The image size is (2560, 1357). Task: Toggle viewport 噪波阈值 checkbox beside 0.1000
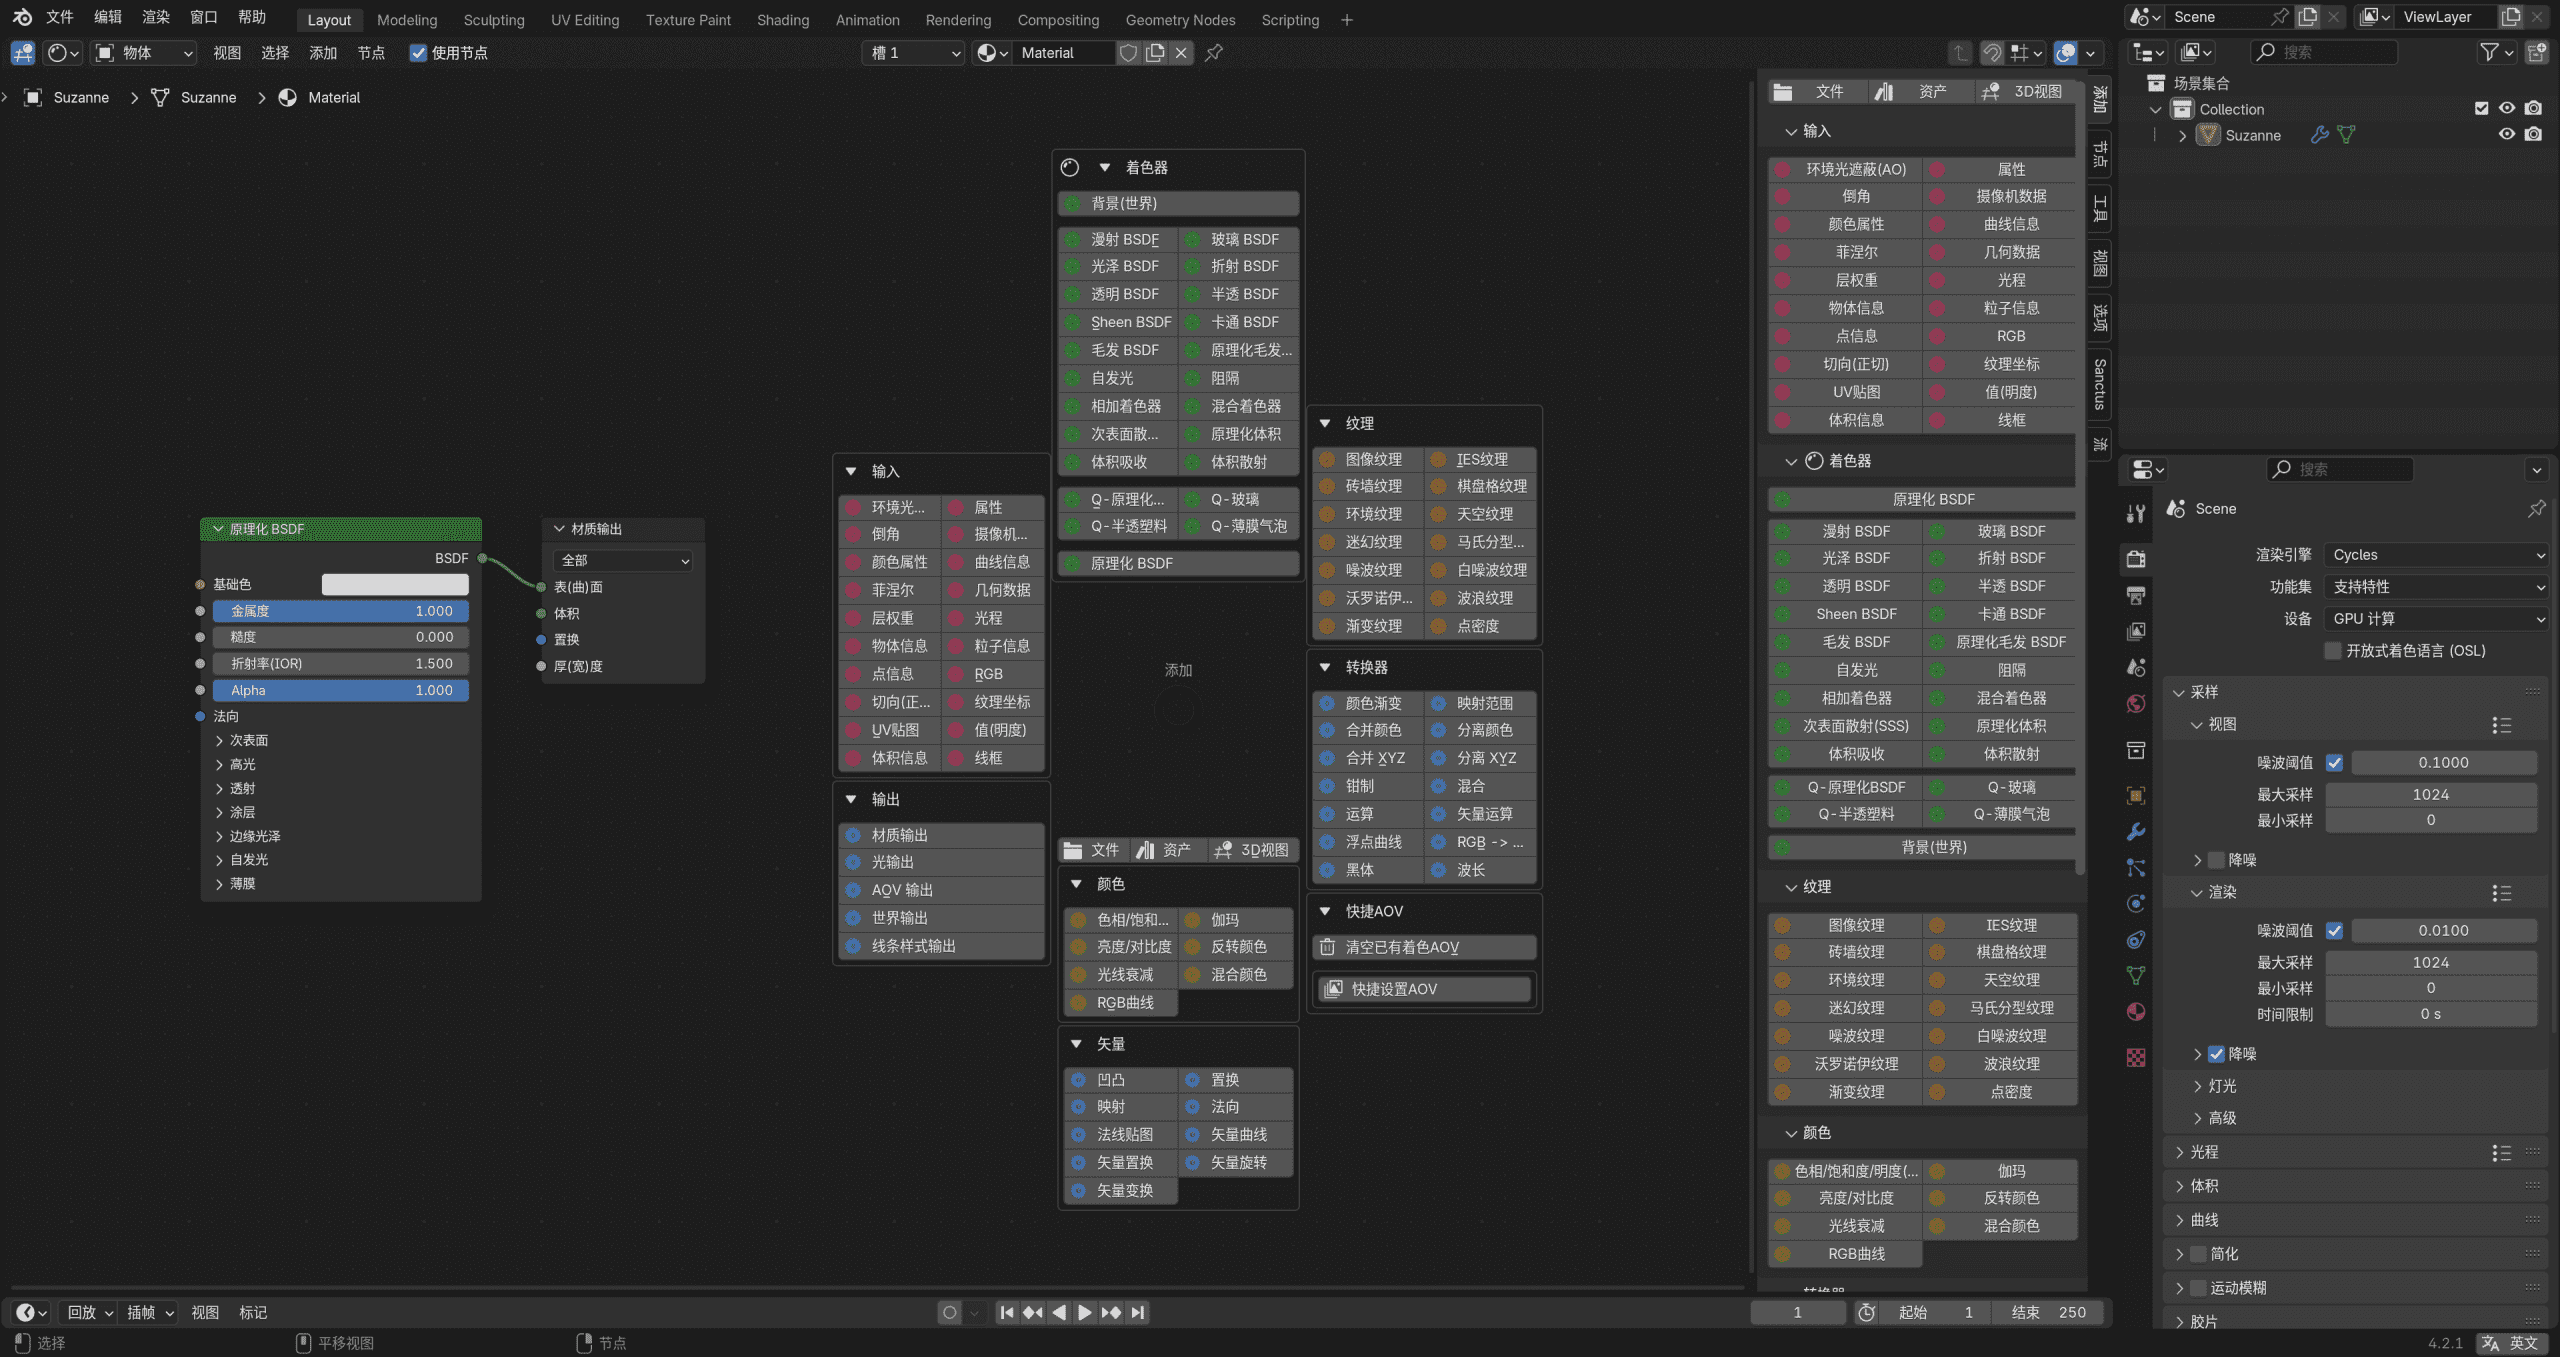click(x=2334, y=763)
